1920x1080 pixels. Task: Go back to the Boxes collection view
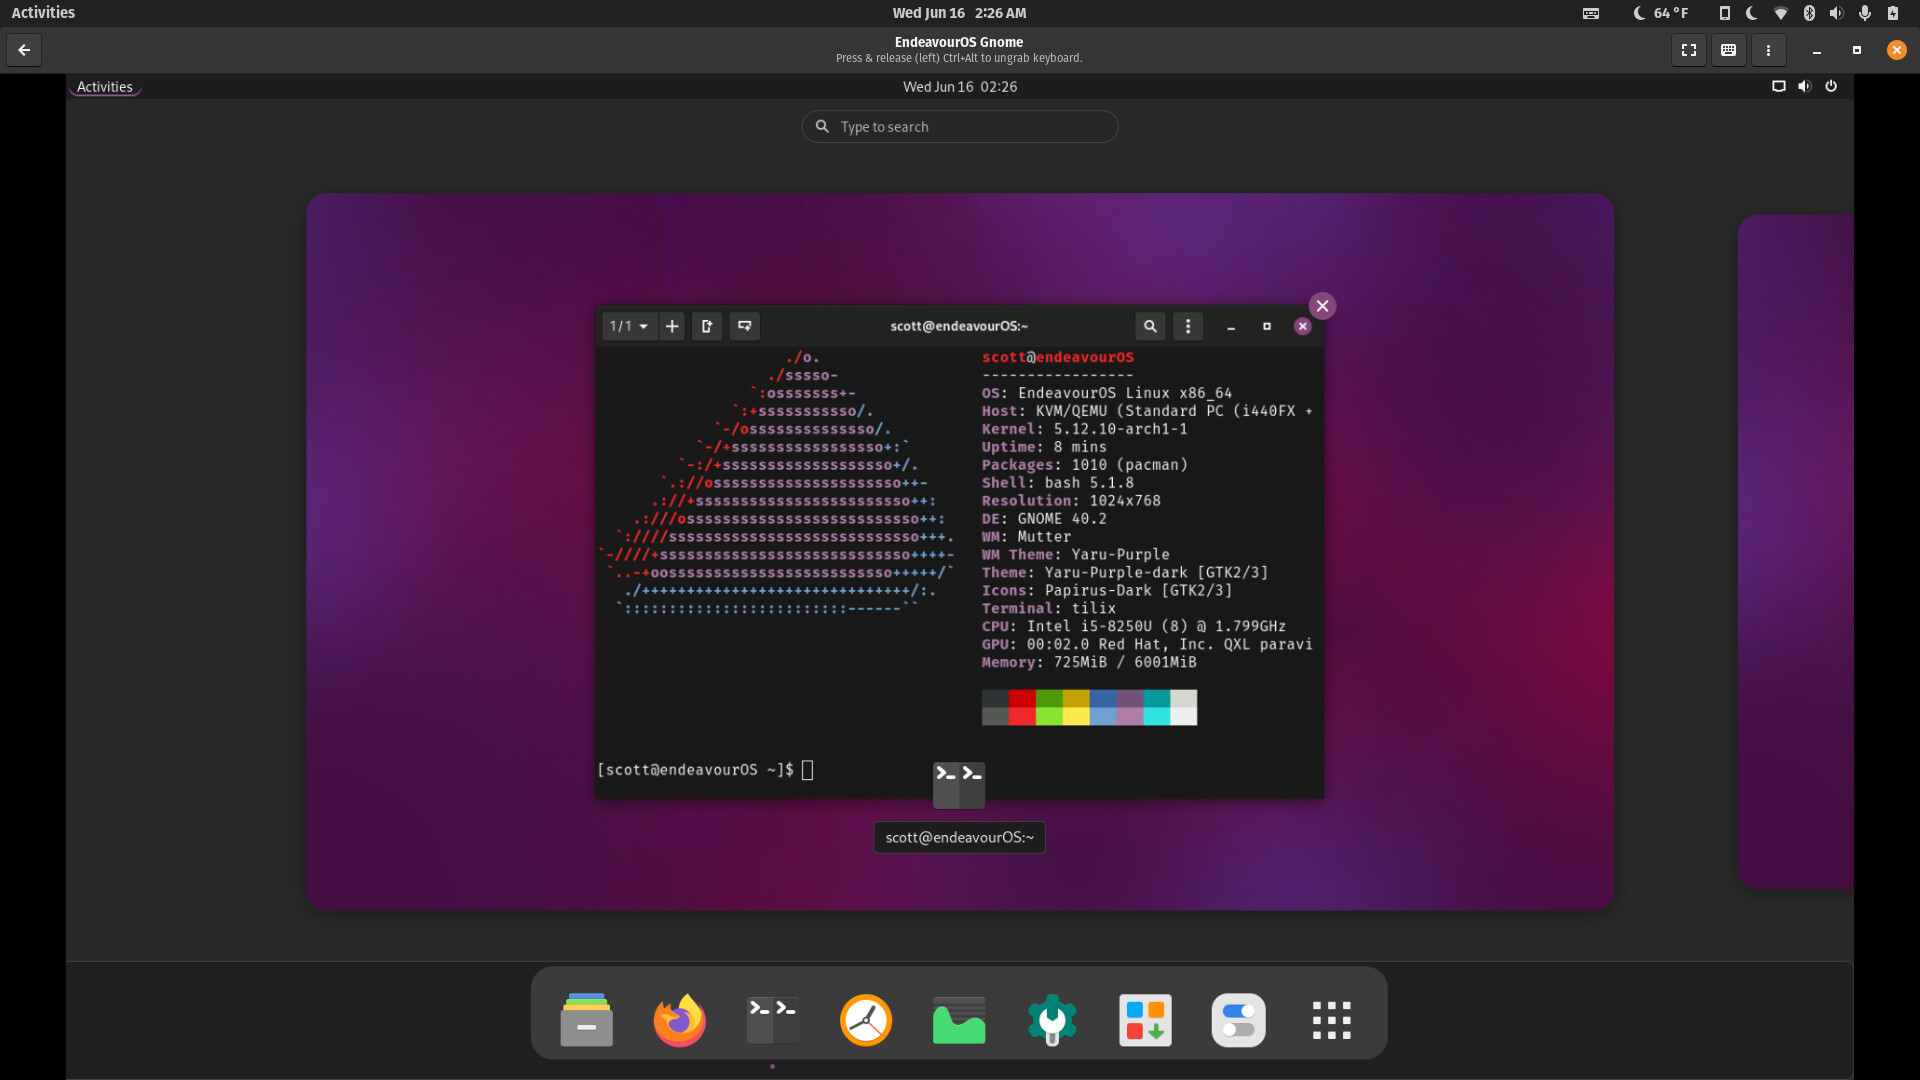tap(24, 50)
